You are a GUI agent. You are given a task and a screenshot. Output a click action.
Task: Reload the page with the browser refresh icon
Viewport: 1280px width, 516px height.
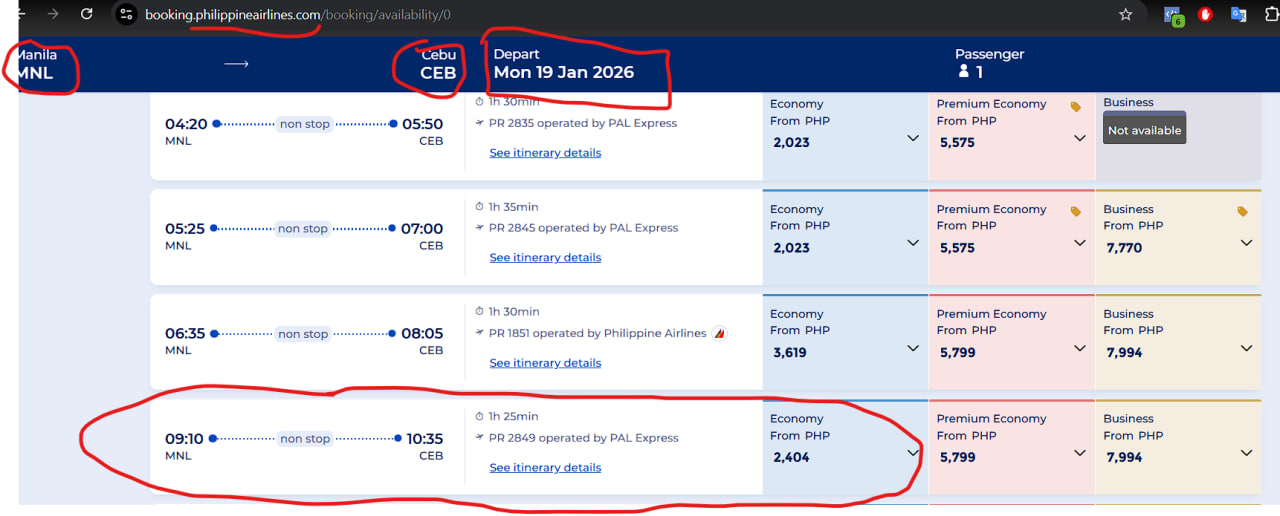tap(87, 14)
